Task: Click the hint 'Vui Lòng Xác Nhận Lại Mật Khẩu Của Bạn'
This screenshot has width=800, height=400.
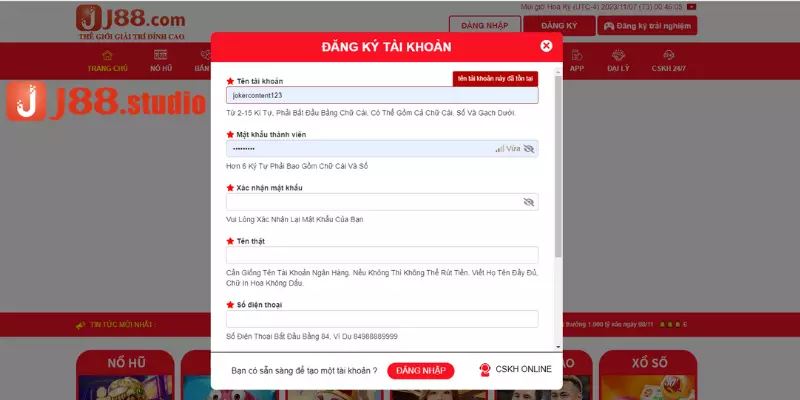Action: click(294, 219)
